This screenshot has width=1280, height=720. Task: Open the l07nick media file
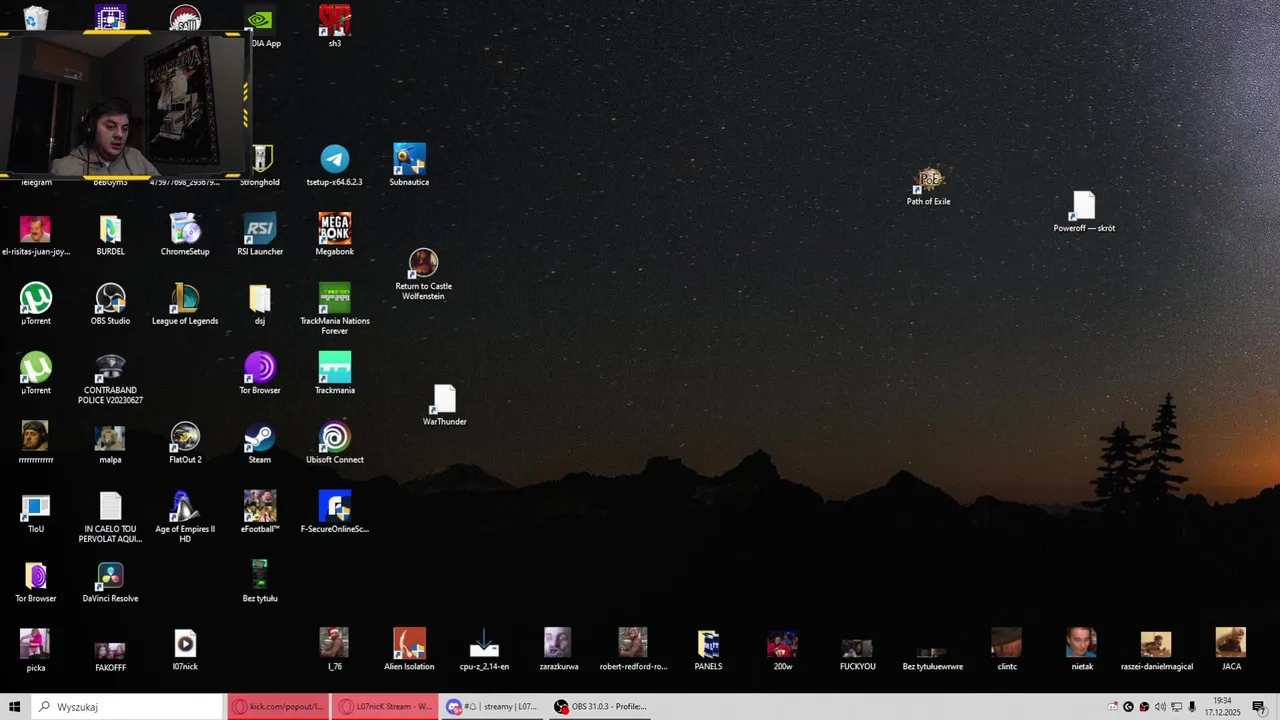(x=185, y=651)
